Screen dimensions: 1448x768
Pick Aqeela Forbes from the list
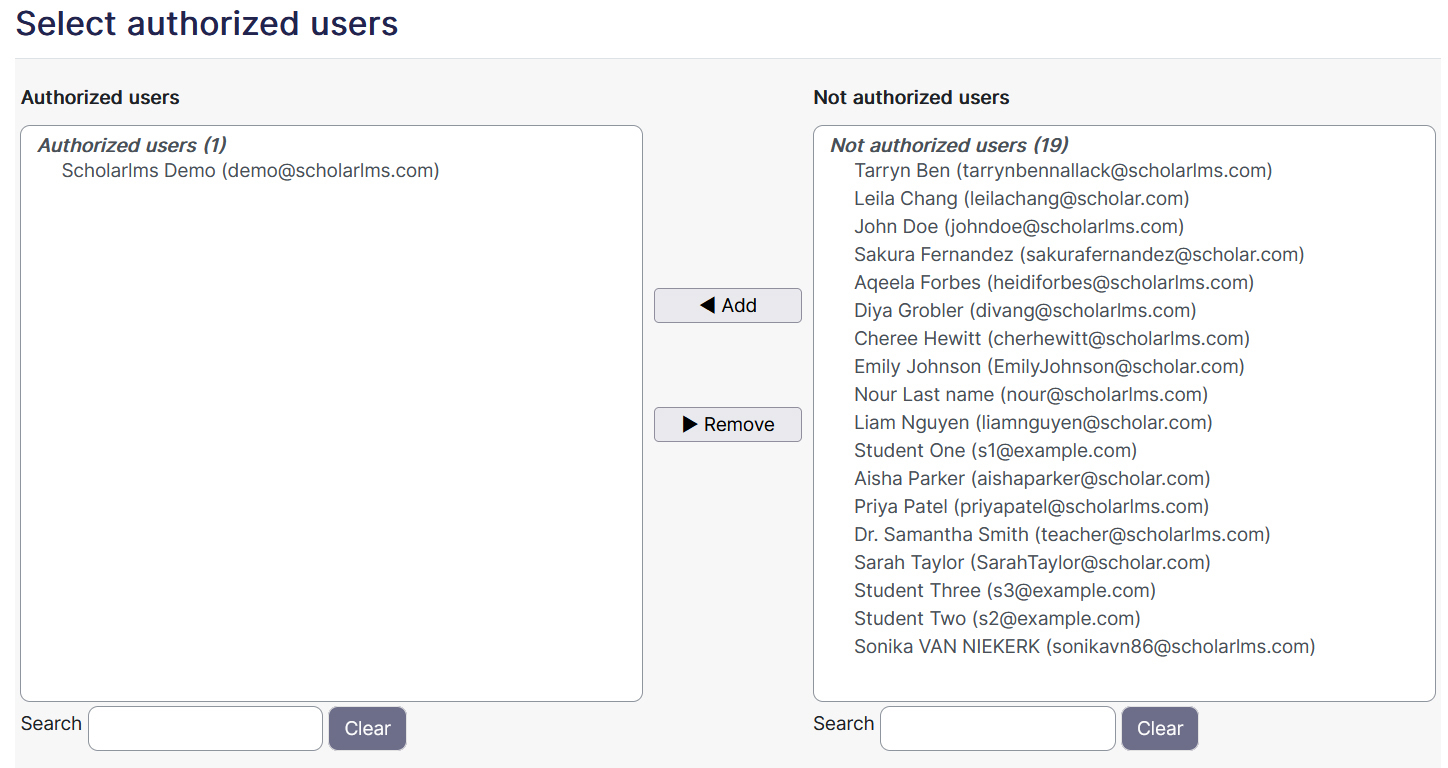point(1053,282)
